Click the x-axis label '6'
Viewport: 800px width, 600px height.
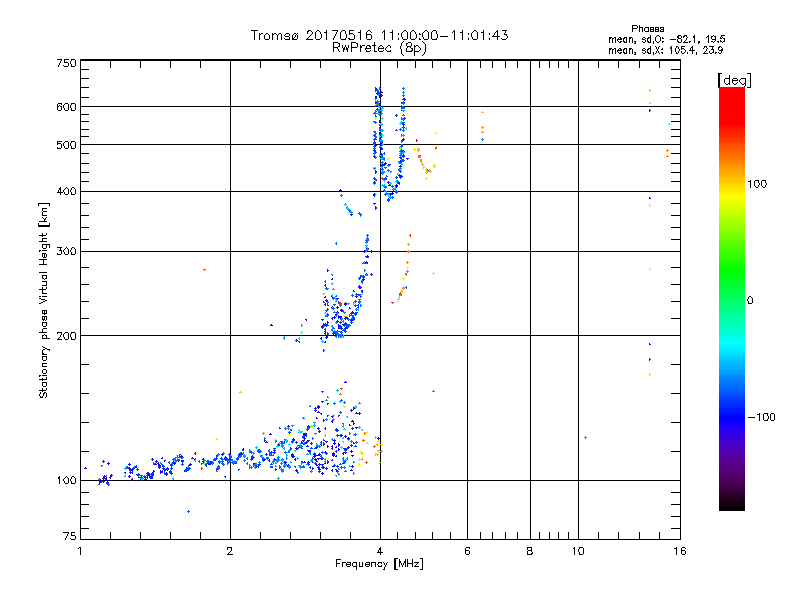coord(467,551)
